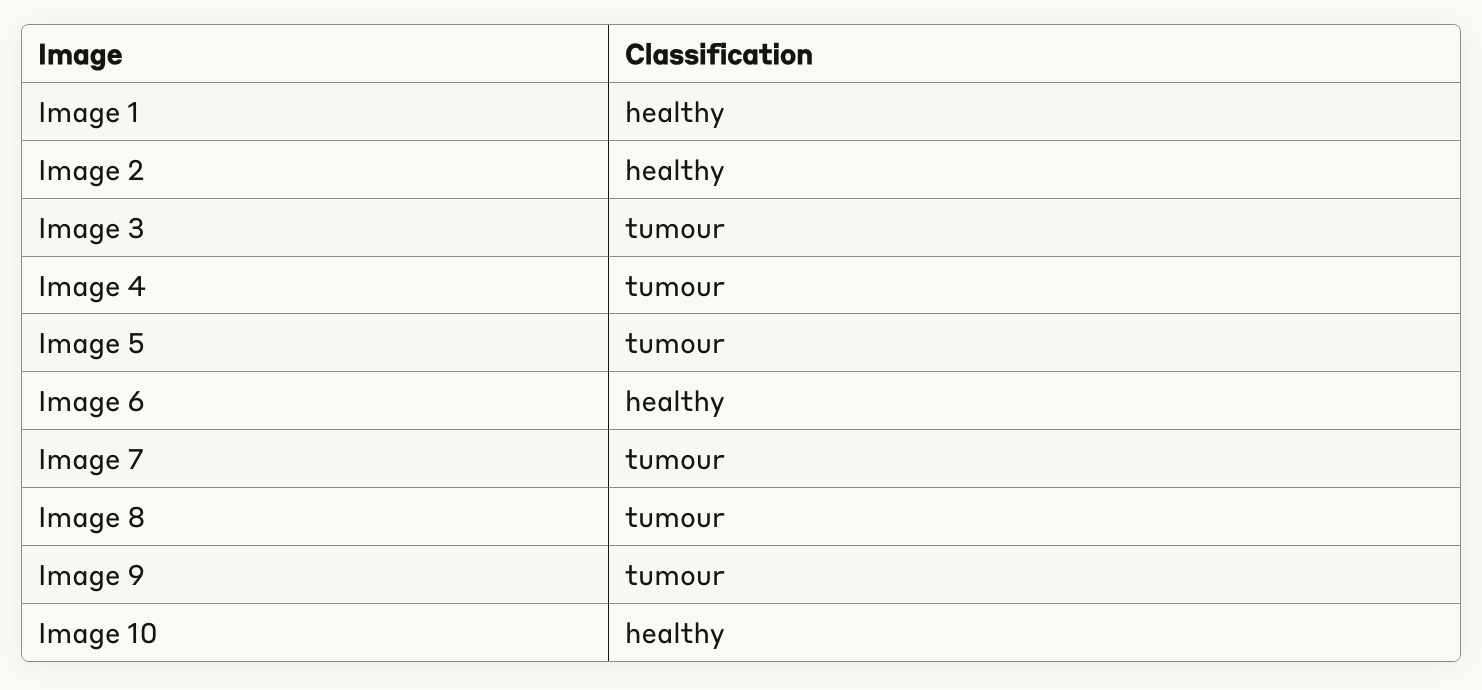Select the "Image 1" cell
The image size is (1482, 690).
(89, 113)
